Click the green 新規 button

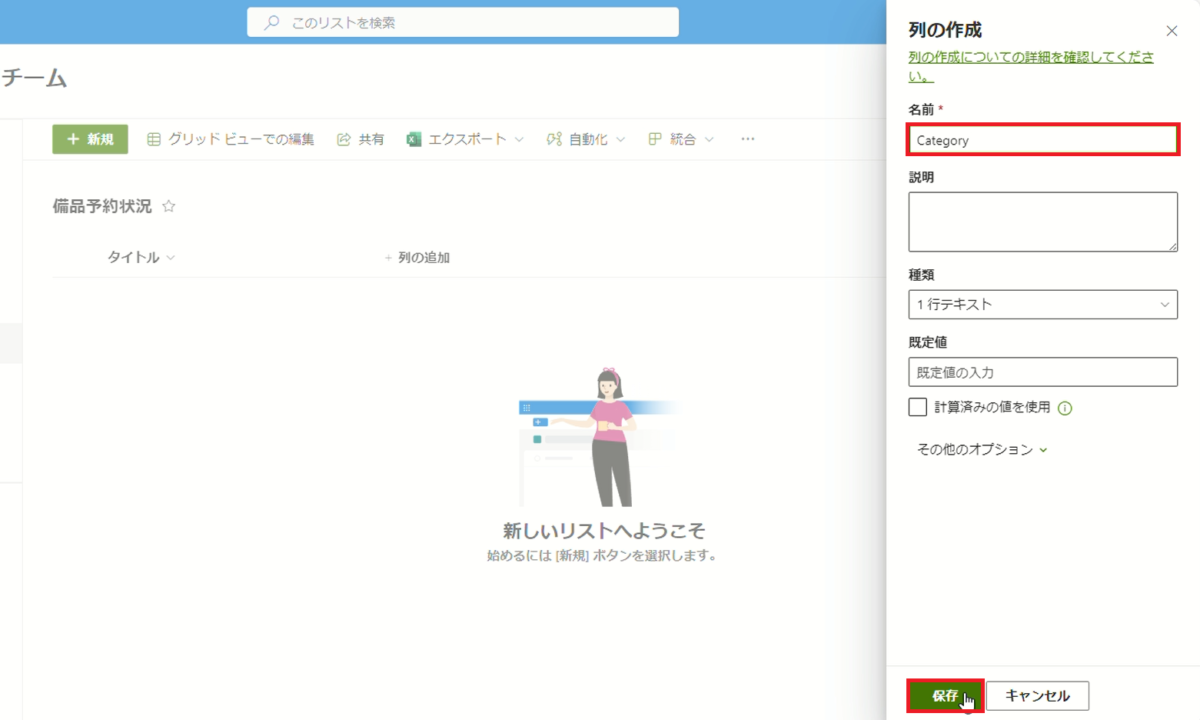coord(90,139)
